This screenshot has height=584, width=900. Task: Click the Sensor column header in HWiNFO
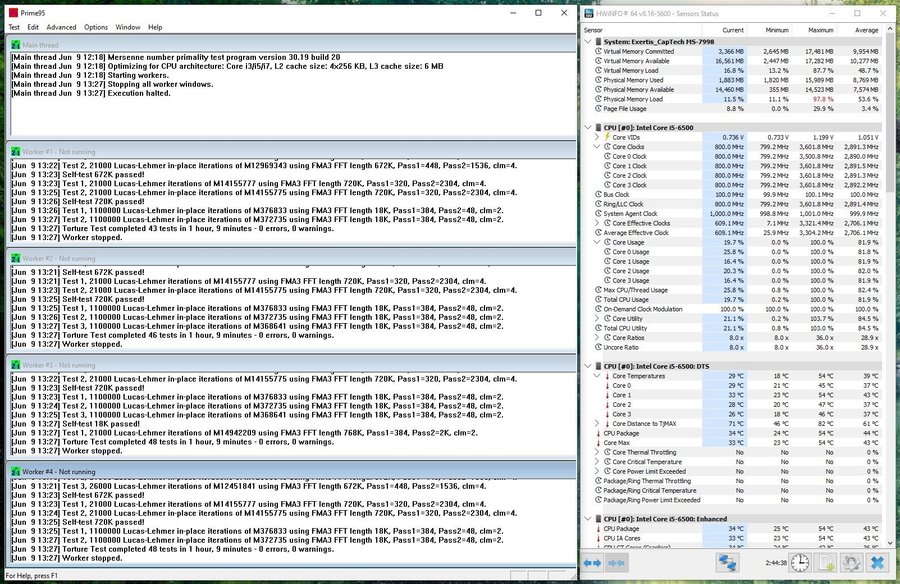click(x=642, y=30)
